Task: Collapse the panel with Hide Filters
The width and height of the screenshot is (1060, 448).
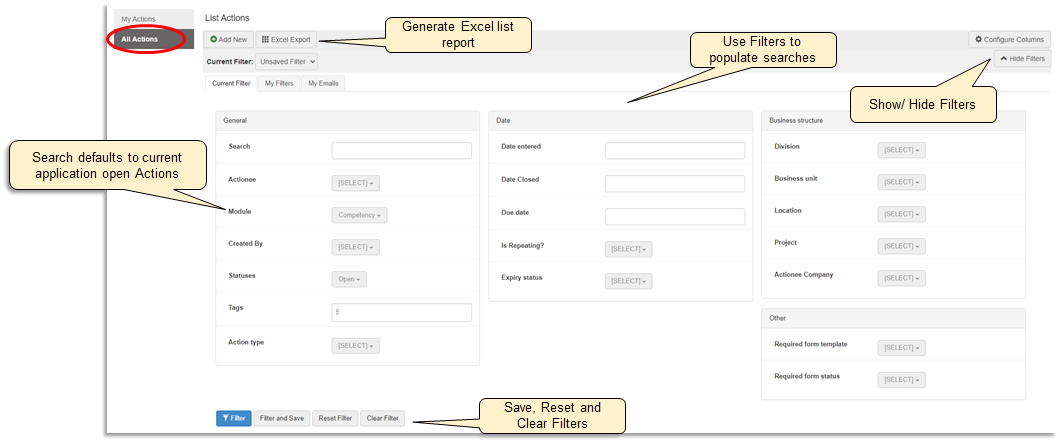Action: [1021, 59]
